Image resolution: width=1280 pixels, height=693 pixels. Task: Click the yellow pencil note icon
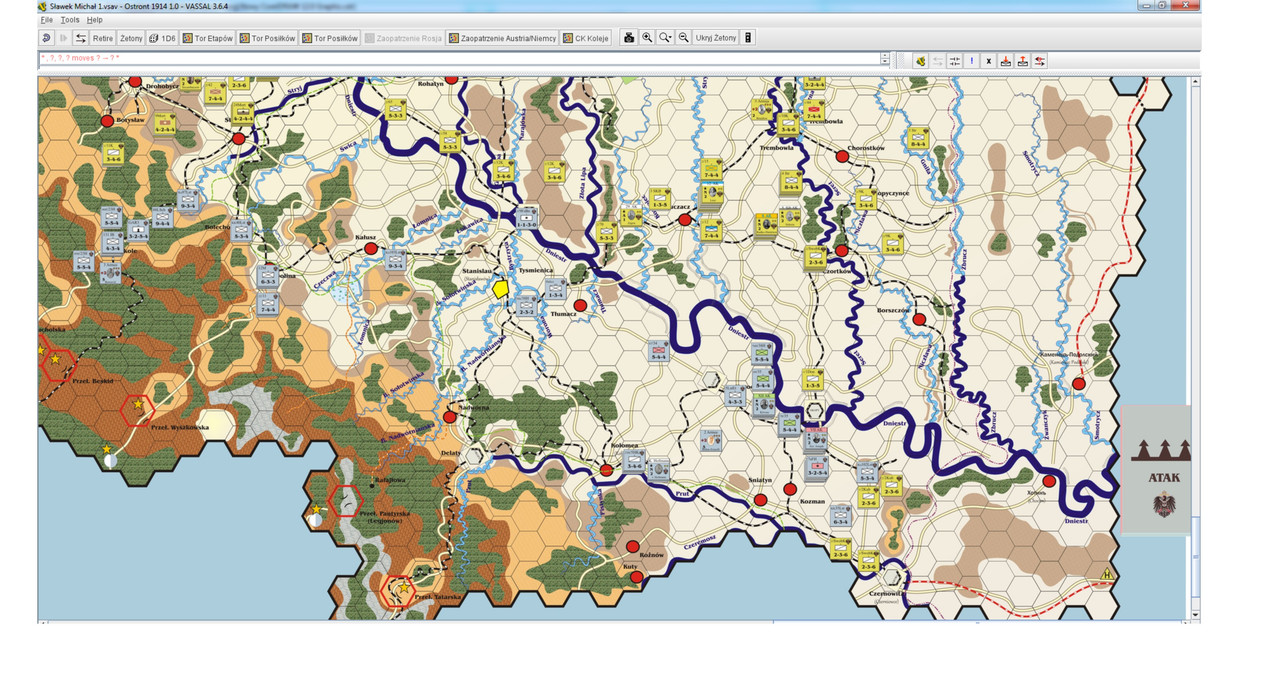920,61
